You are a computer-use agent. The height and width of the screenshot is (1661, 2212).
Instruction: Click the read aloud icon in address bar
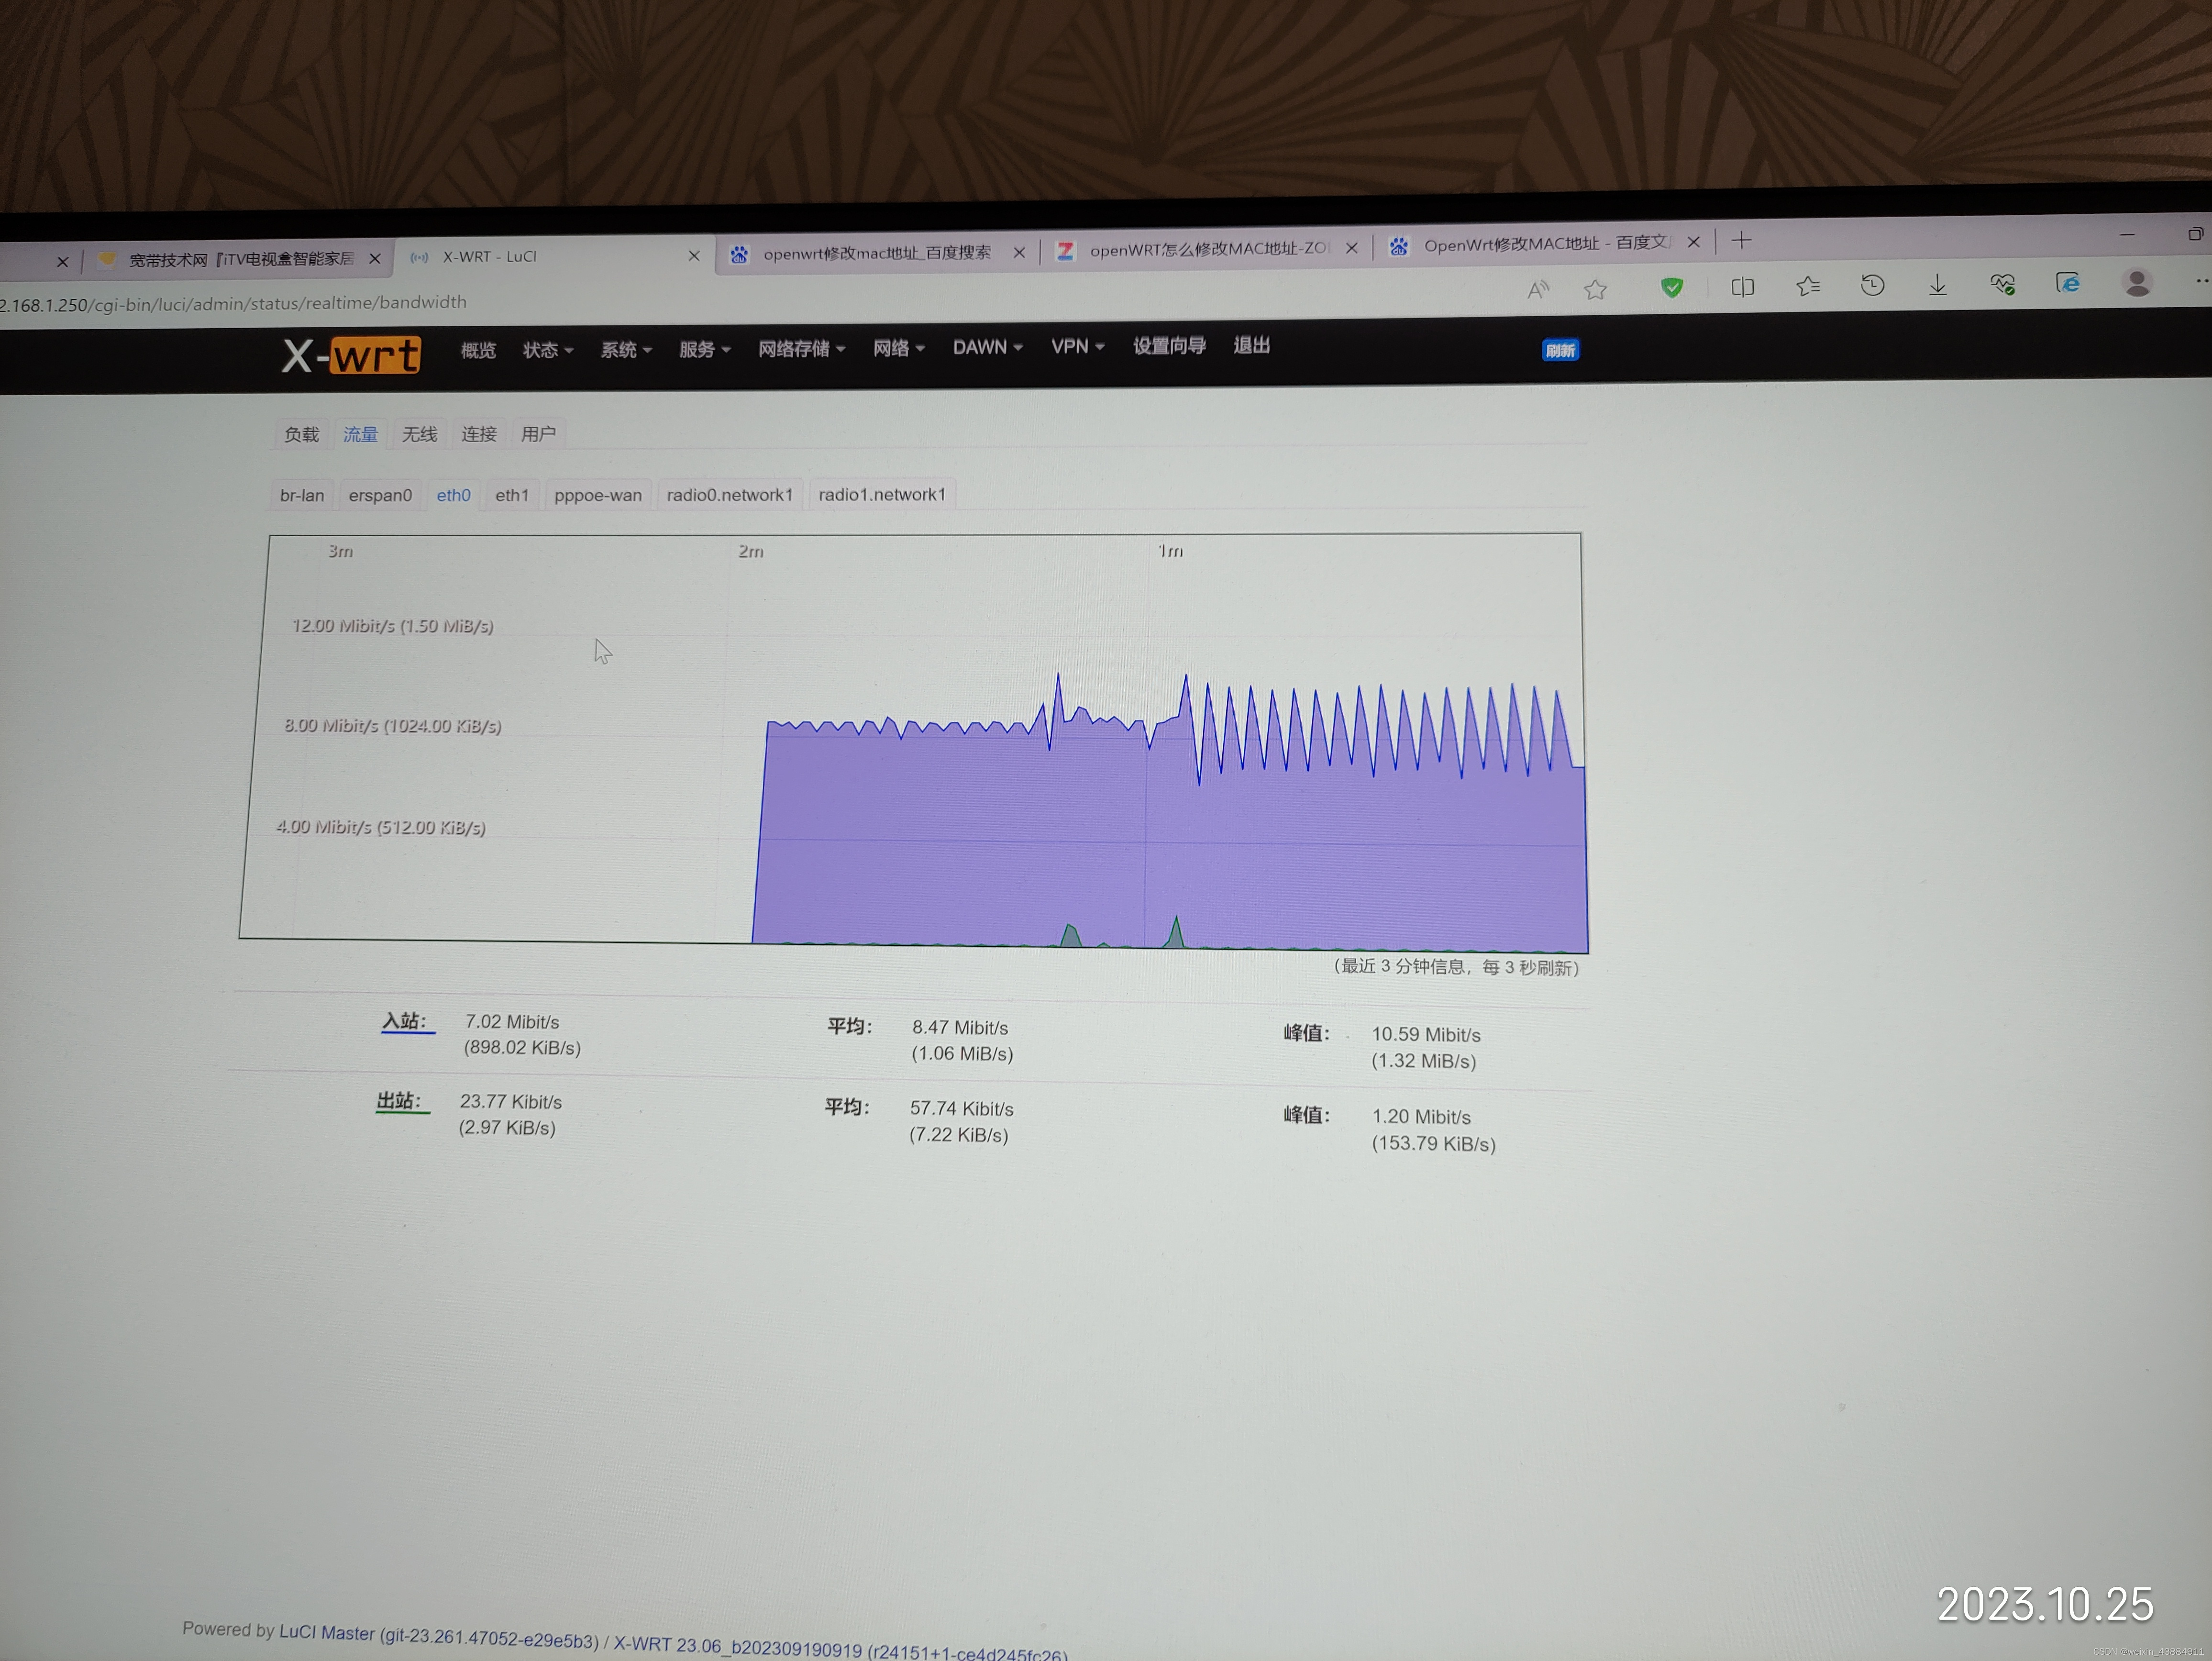click(1538, 290)
